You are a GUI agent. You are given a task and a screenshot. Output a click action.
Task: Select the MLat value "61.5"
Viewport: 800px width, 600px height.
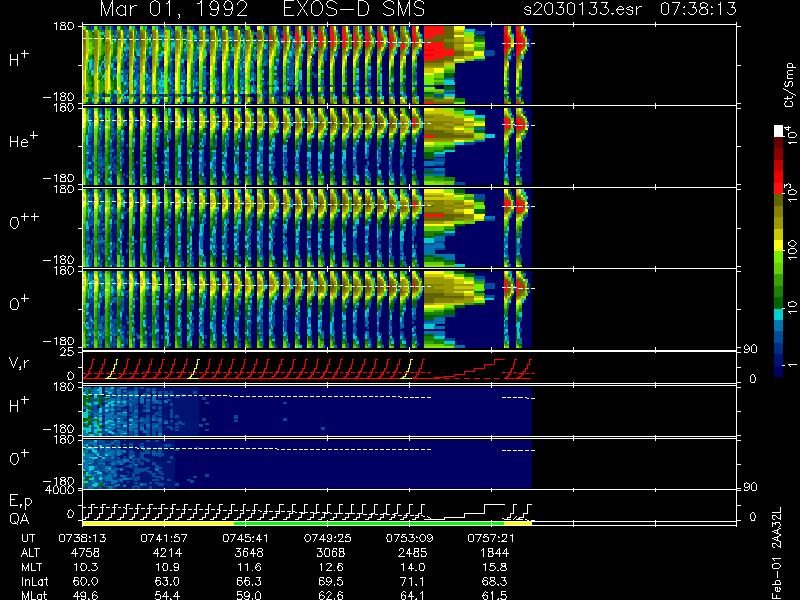coord(494,595)
